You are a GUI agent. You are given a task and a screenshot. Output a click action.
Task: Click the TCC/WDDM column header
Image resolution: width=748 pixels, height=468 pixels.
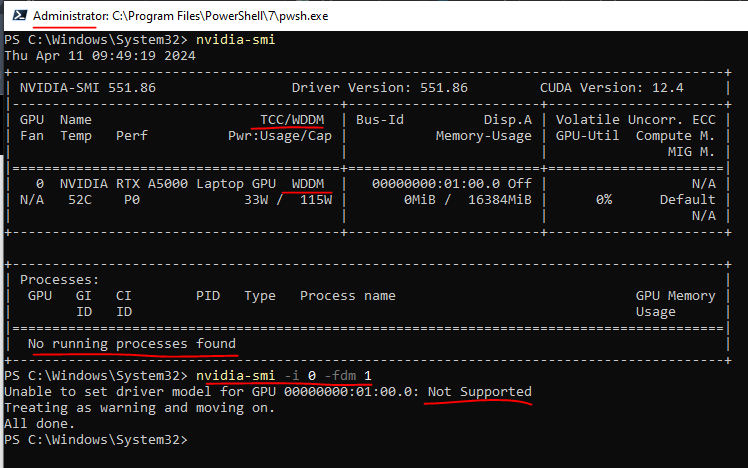point(291,120)
